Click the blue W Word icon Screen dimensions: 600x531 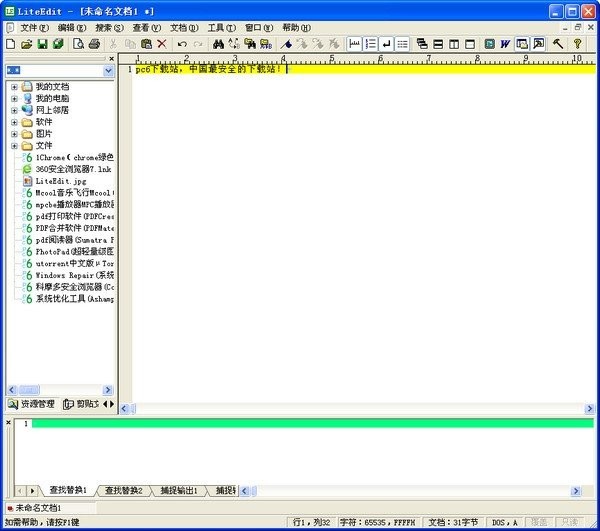click(x=505, y=44)
